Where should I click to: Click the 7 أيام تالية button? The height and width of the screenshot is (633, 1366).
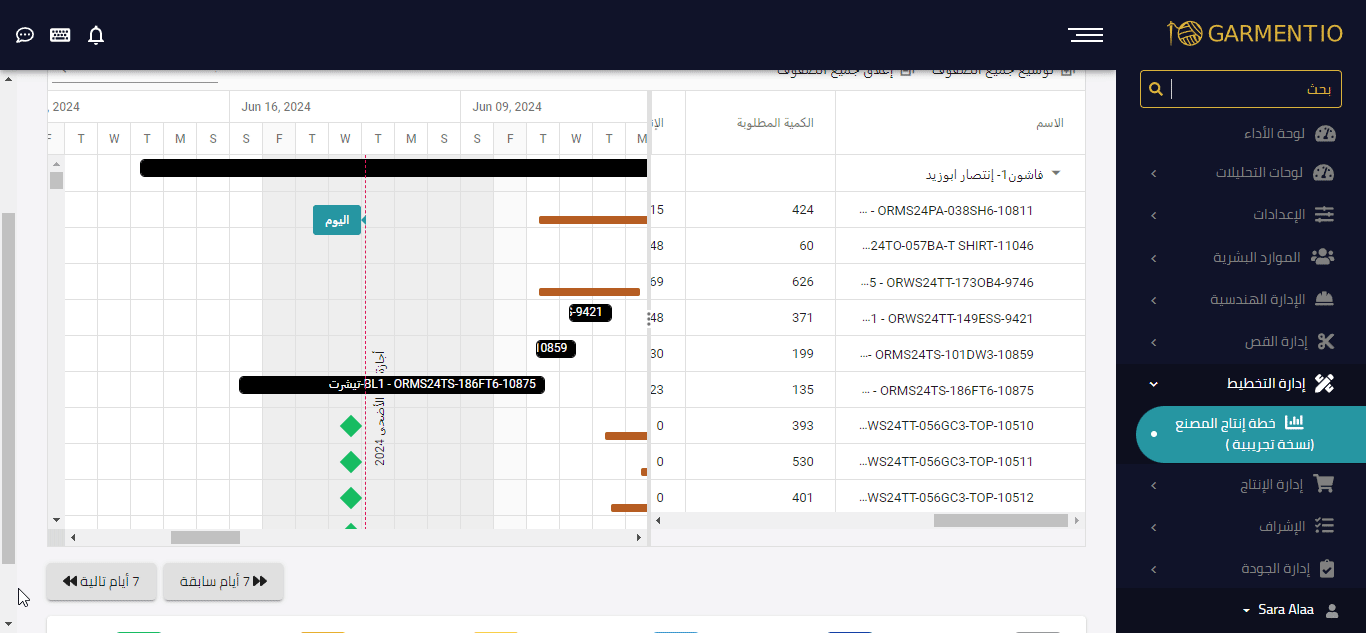coord(101,581)
